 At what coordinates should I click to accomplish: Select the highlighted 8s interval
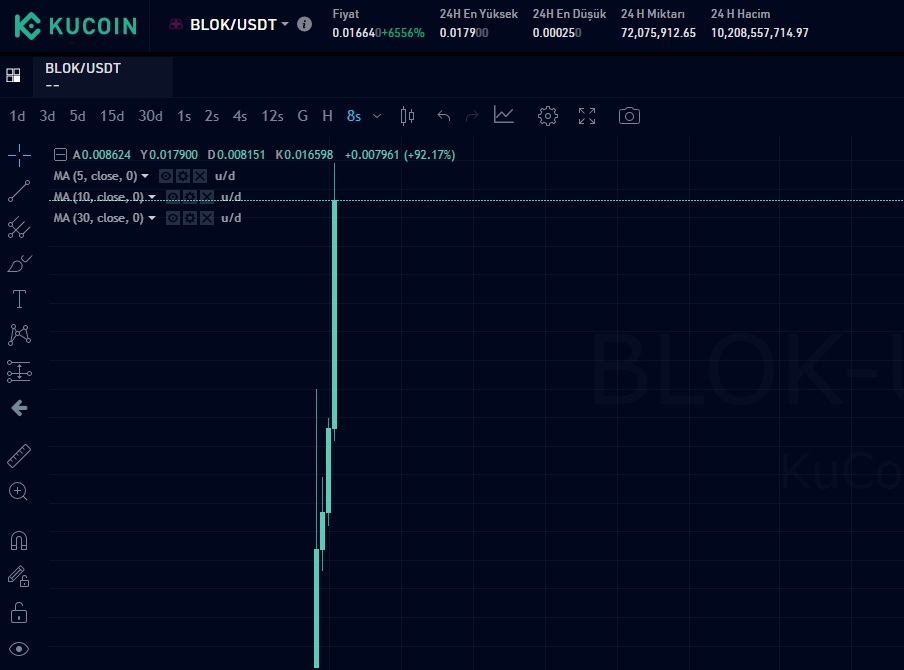(353, 116)
